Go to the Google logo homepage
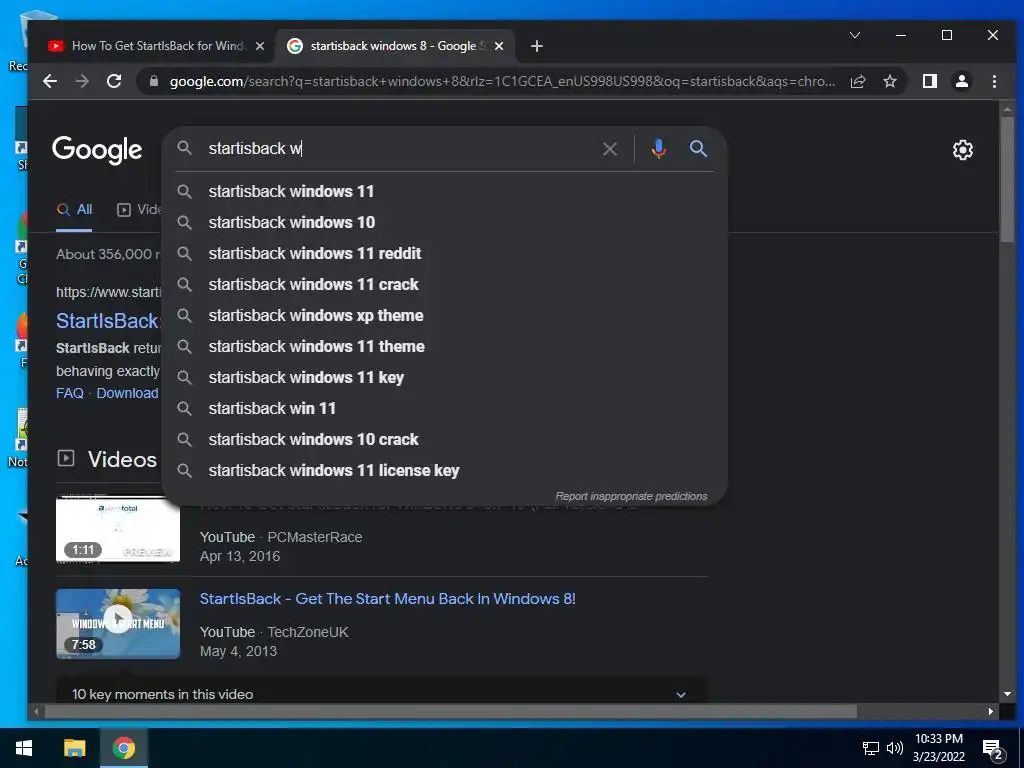The width and height of the screenshot is (1024, 768). point(97,150)
